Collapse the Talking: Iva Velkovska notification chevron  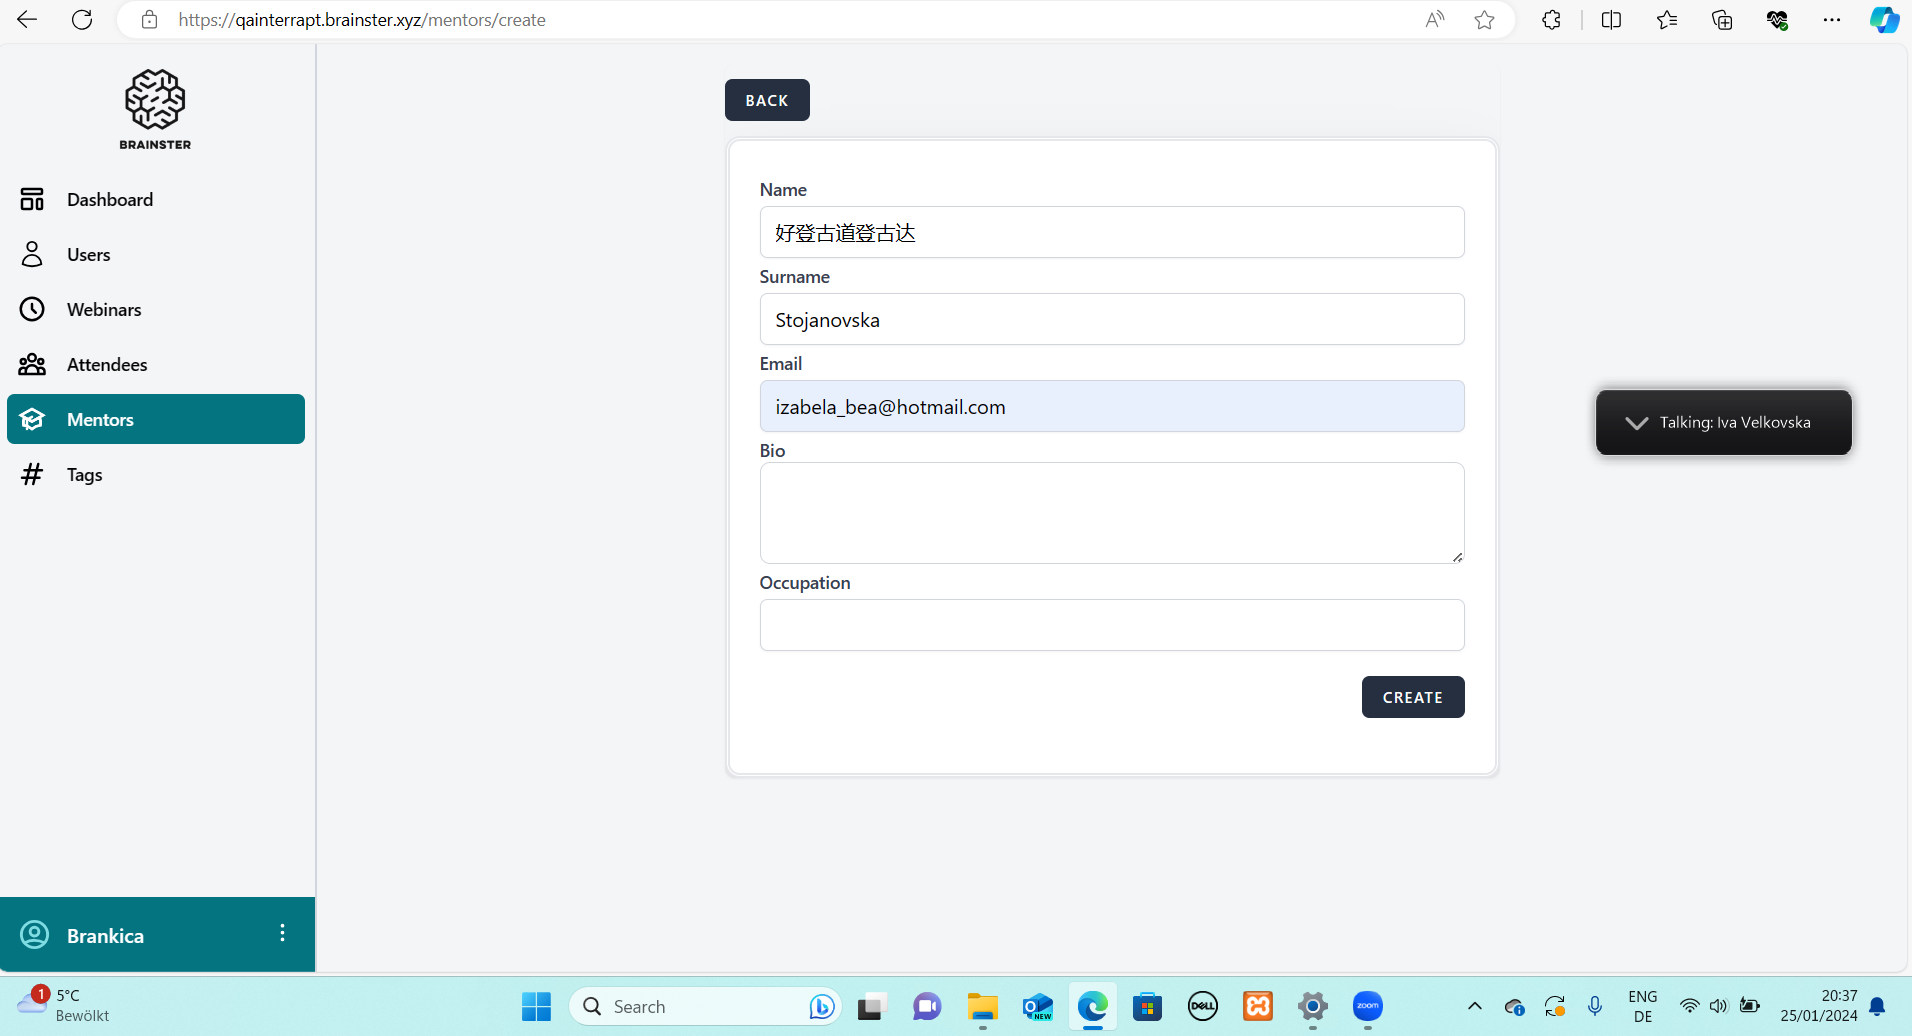pyautogui.click(x=1636, y=423)
